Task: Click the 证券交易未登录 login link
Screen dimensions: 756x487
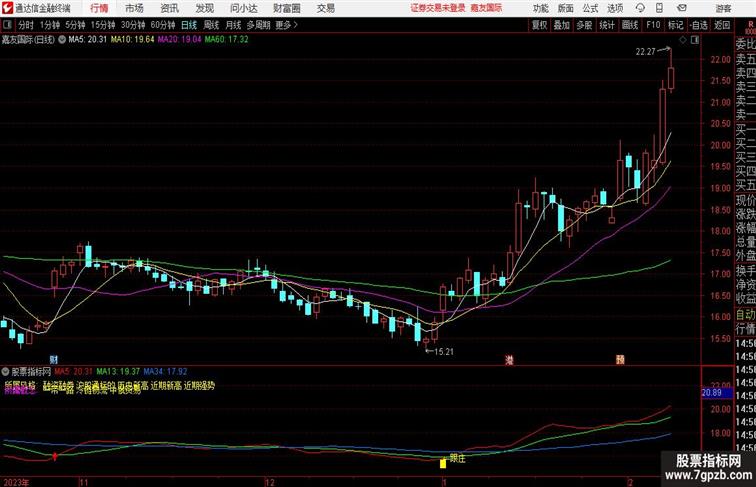Action: coord(438,8)
